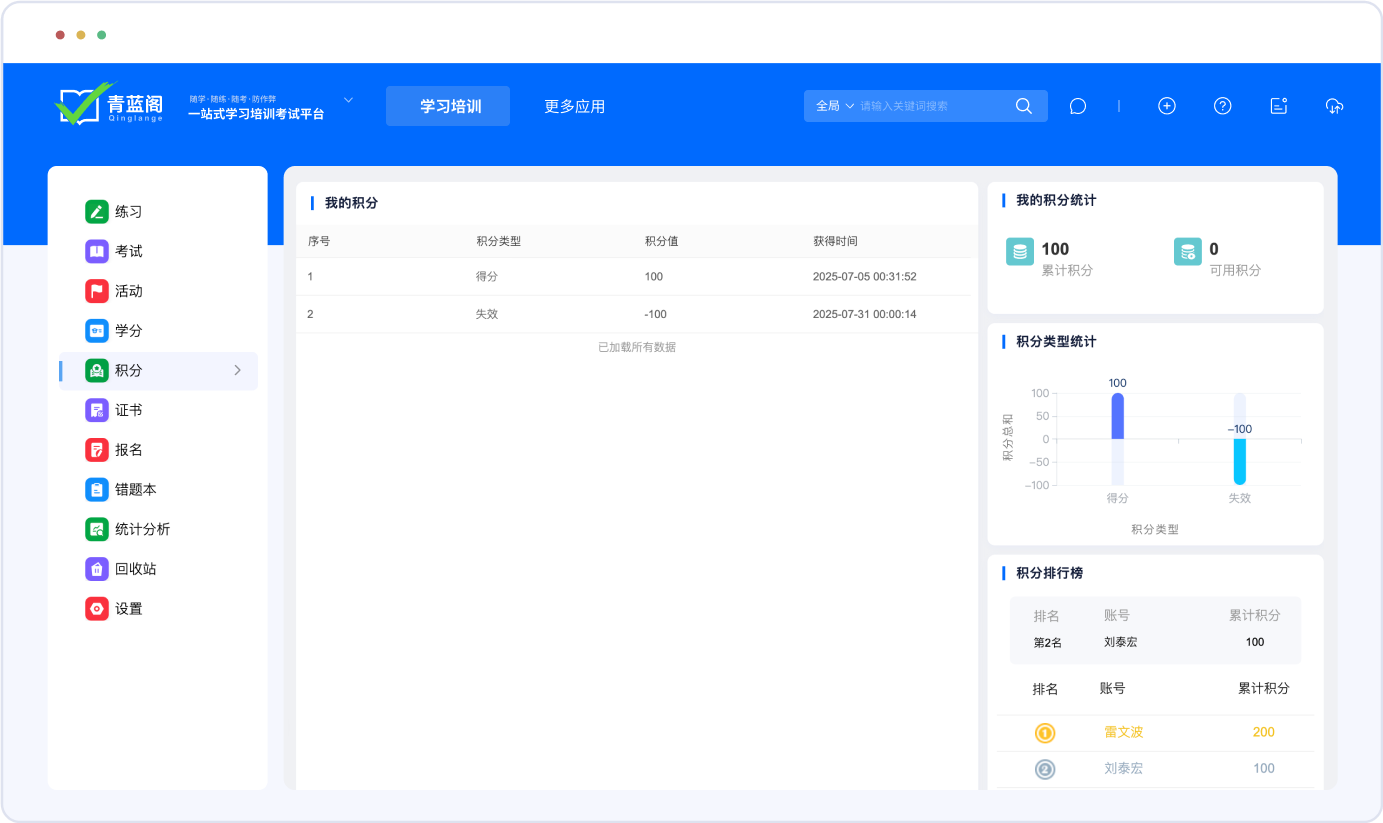Screen dimensions: 1383x823
Task: Click the chat message icon in header
Action: (1077, 106)
